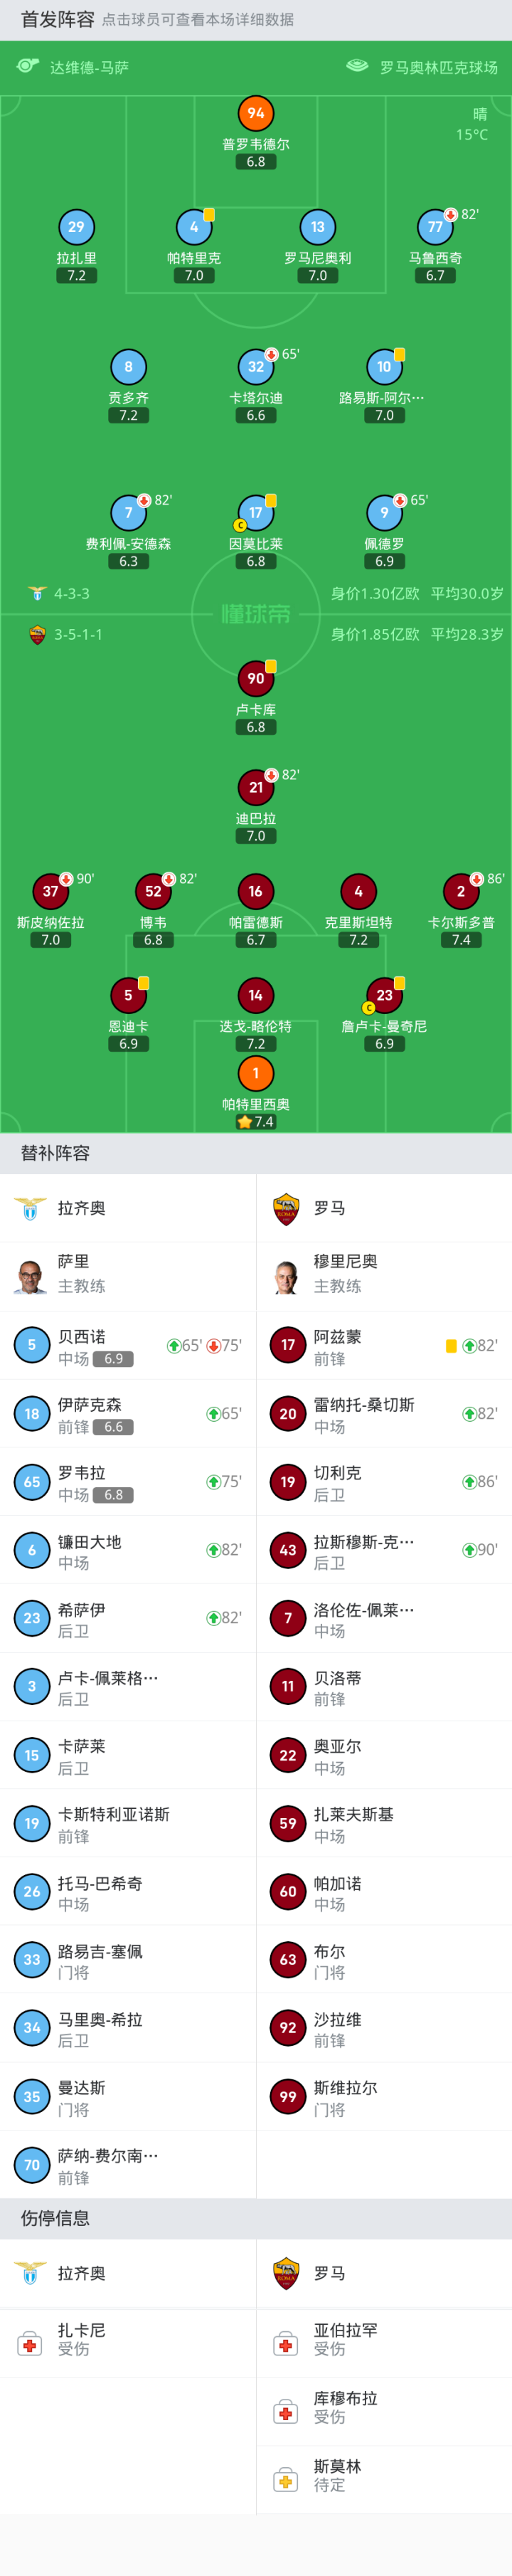The image size is (512, 2576).
Task: Open 萨里 head coach photo
Action: 31,1276
